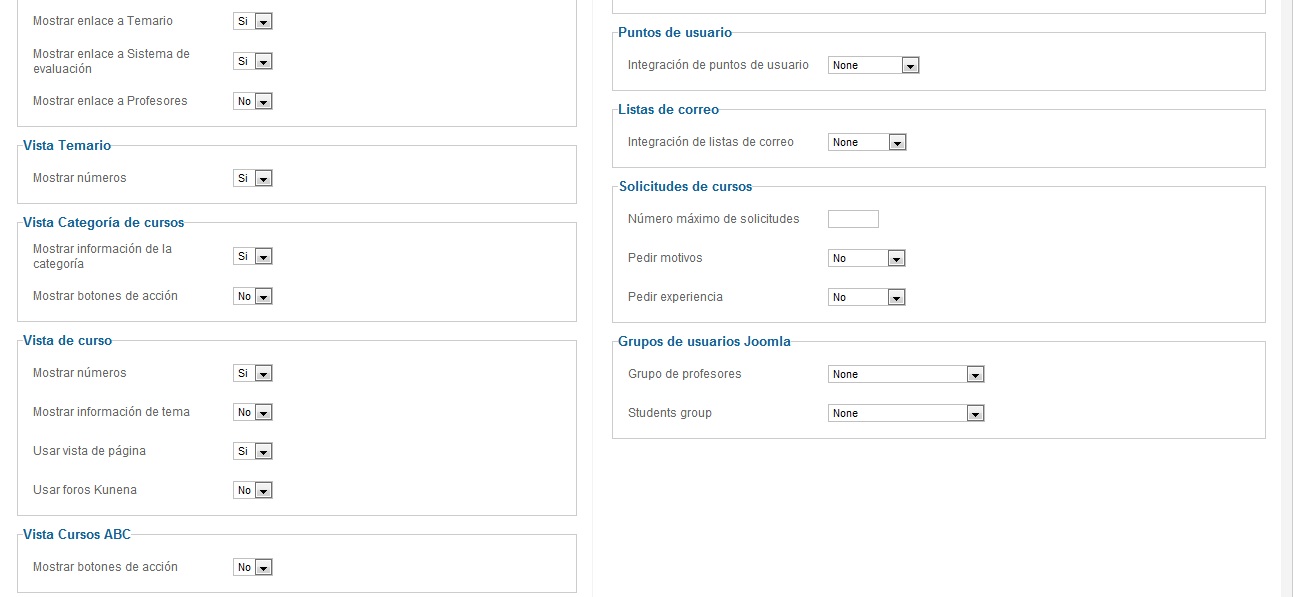Open the Mostrar enlace a Temario dropdown
Image resolution: width=1299 pixels, height=597 pixels.
[253, 21]
